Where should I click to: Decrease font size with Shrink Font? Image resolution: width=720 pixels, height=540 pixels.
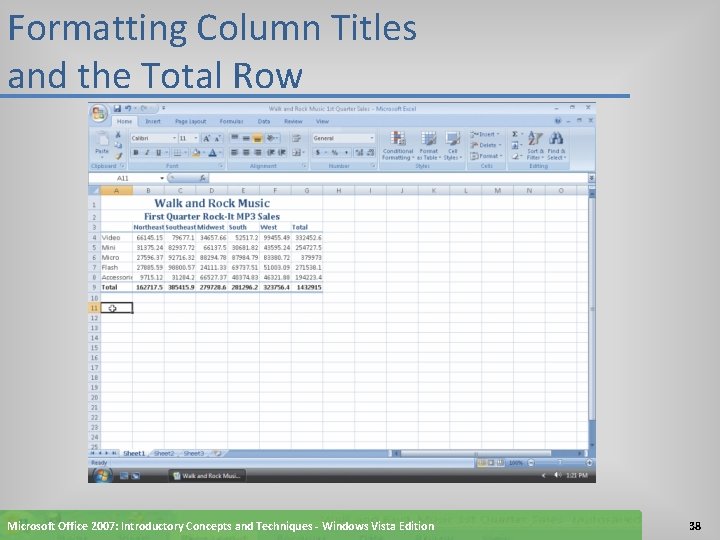click(x=218, y=138)
